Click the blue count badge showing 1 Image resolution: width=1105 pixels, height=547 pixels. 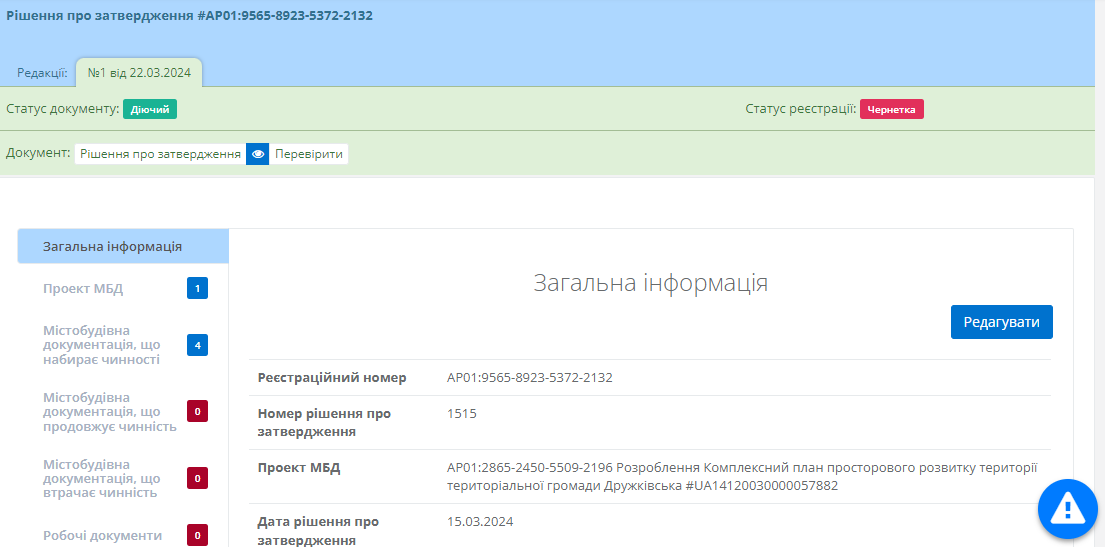pyautogui.click(x=197, y=289)
